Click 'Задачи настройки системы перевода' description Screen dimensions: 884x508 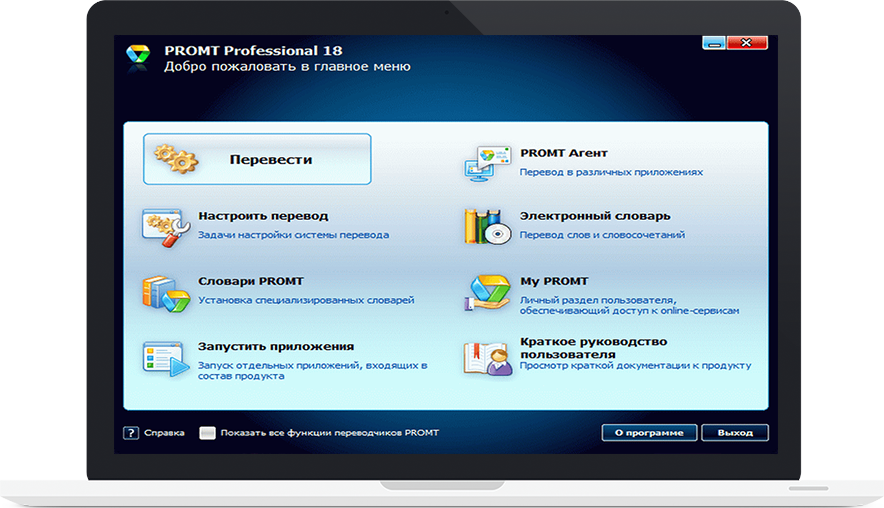pyautogui.click(x=293, y=235)
